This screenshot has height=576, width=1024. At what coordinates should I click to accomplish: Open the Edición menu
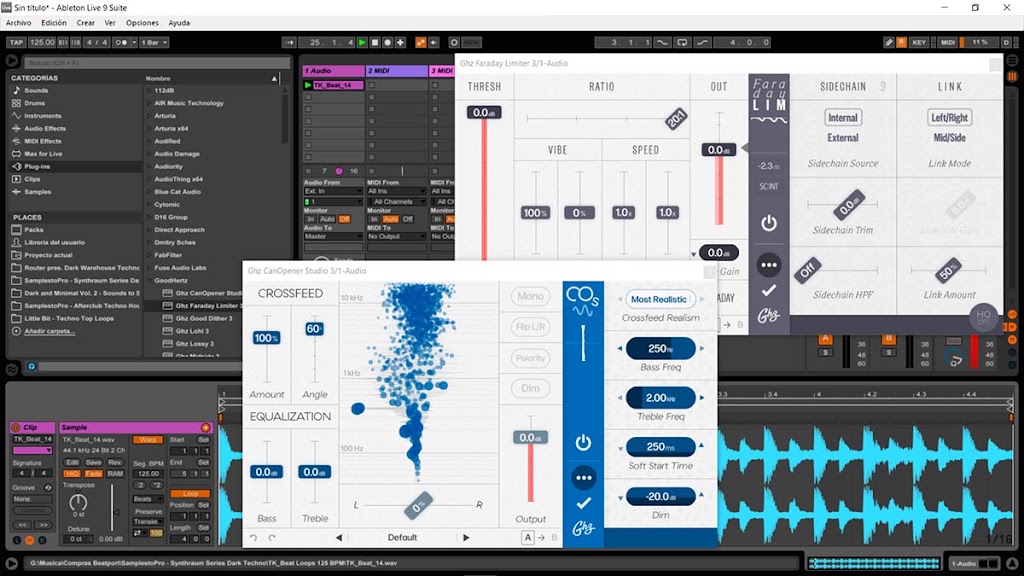[54, 23]
